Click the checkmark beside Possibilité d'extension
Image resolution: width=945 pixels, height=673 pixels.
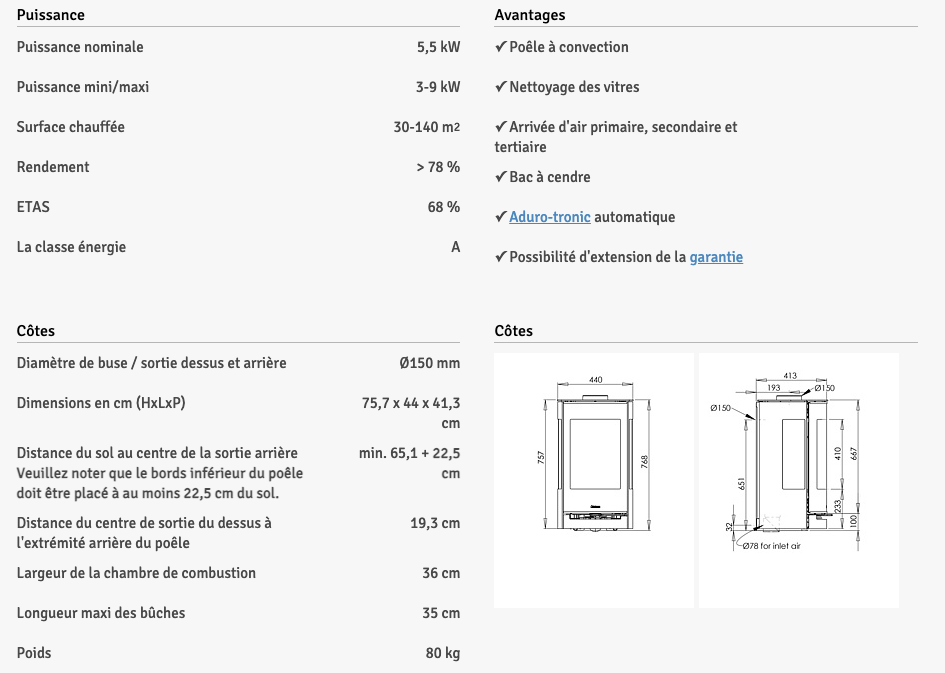pos(501,257)
